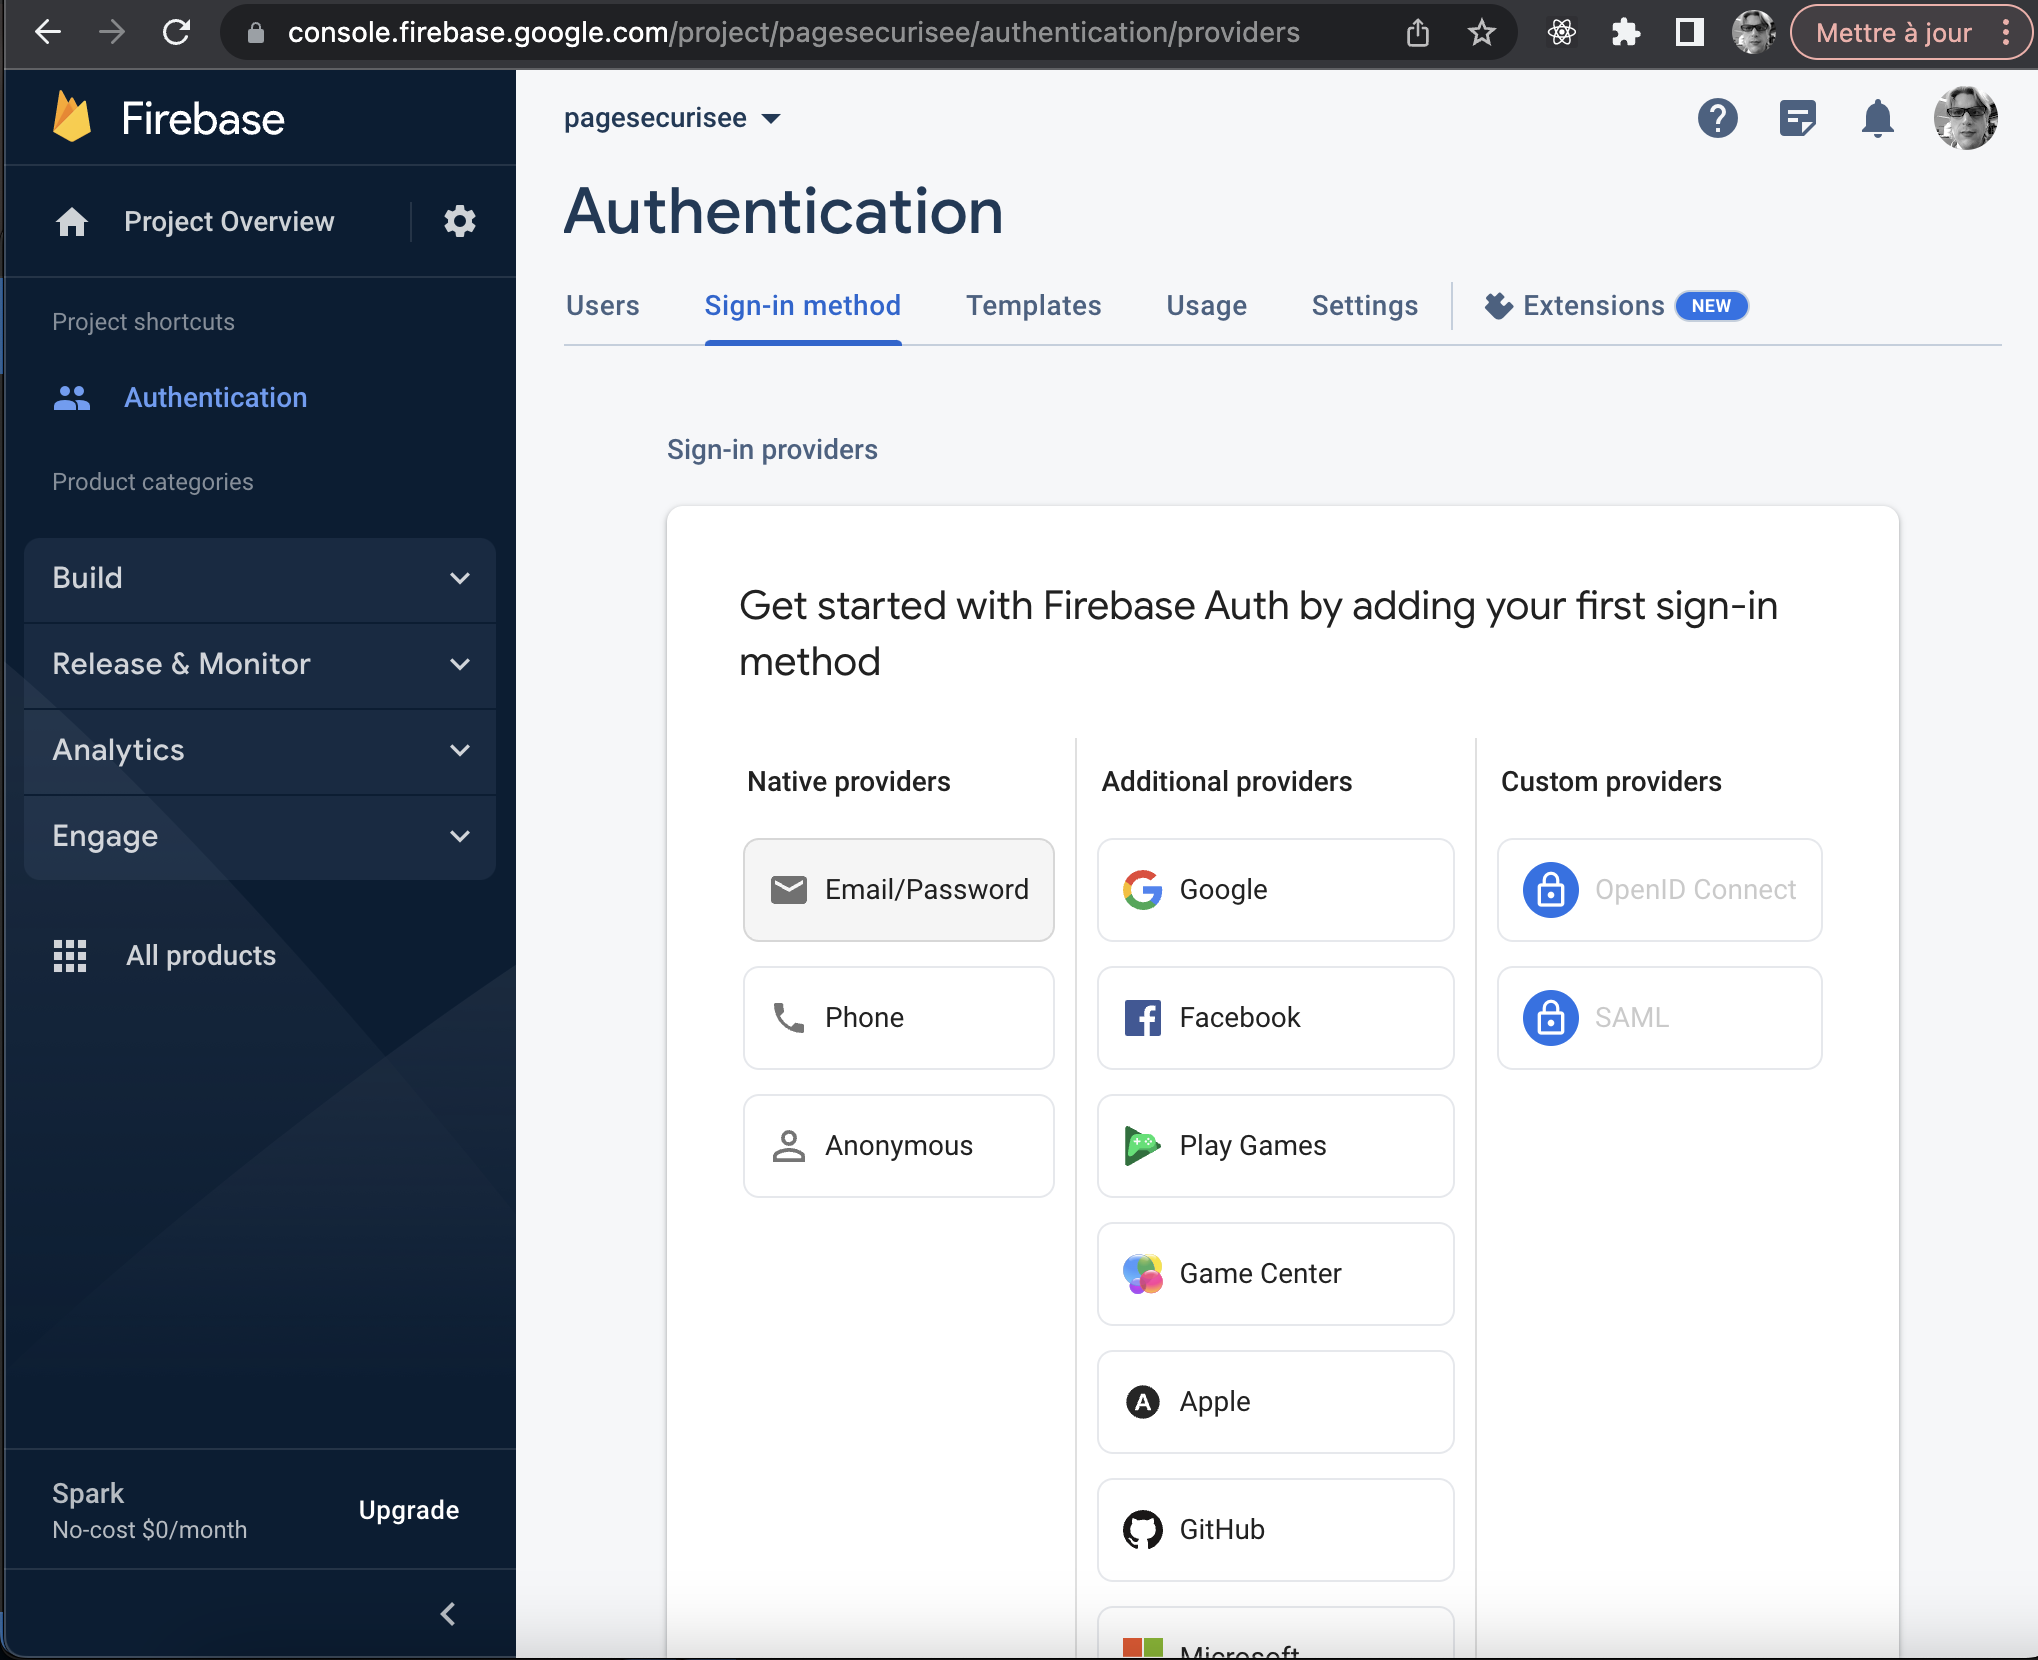Select the OpenID Connect provider
Viewport: 2038px width, 1660px height.
point(1659,889)
